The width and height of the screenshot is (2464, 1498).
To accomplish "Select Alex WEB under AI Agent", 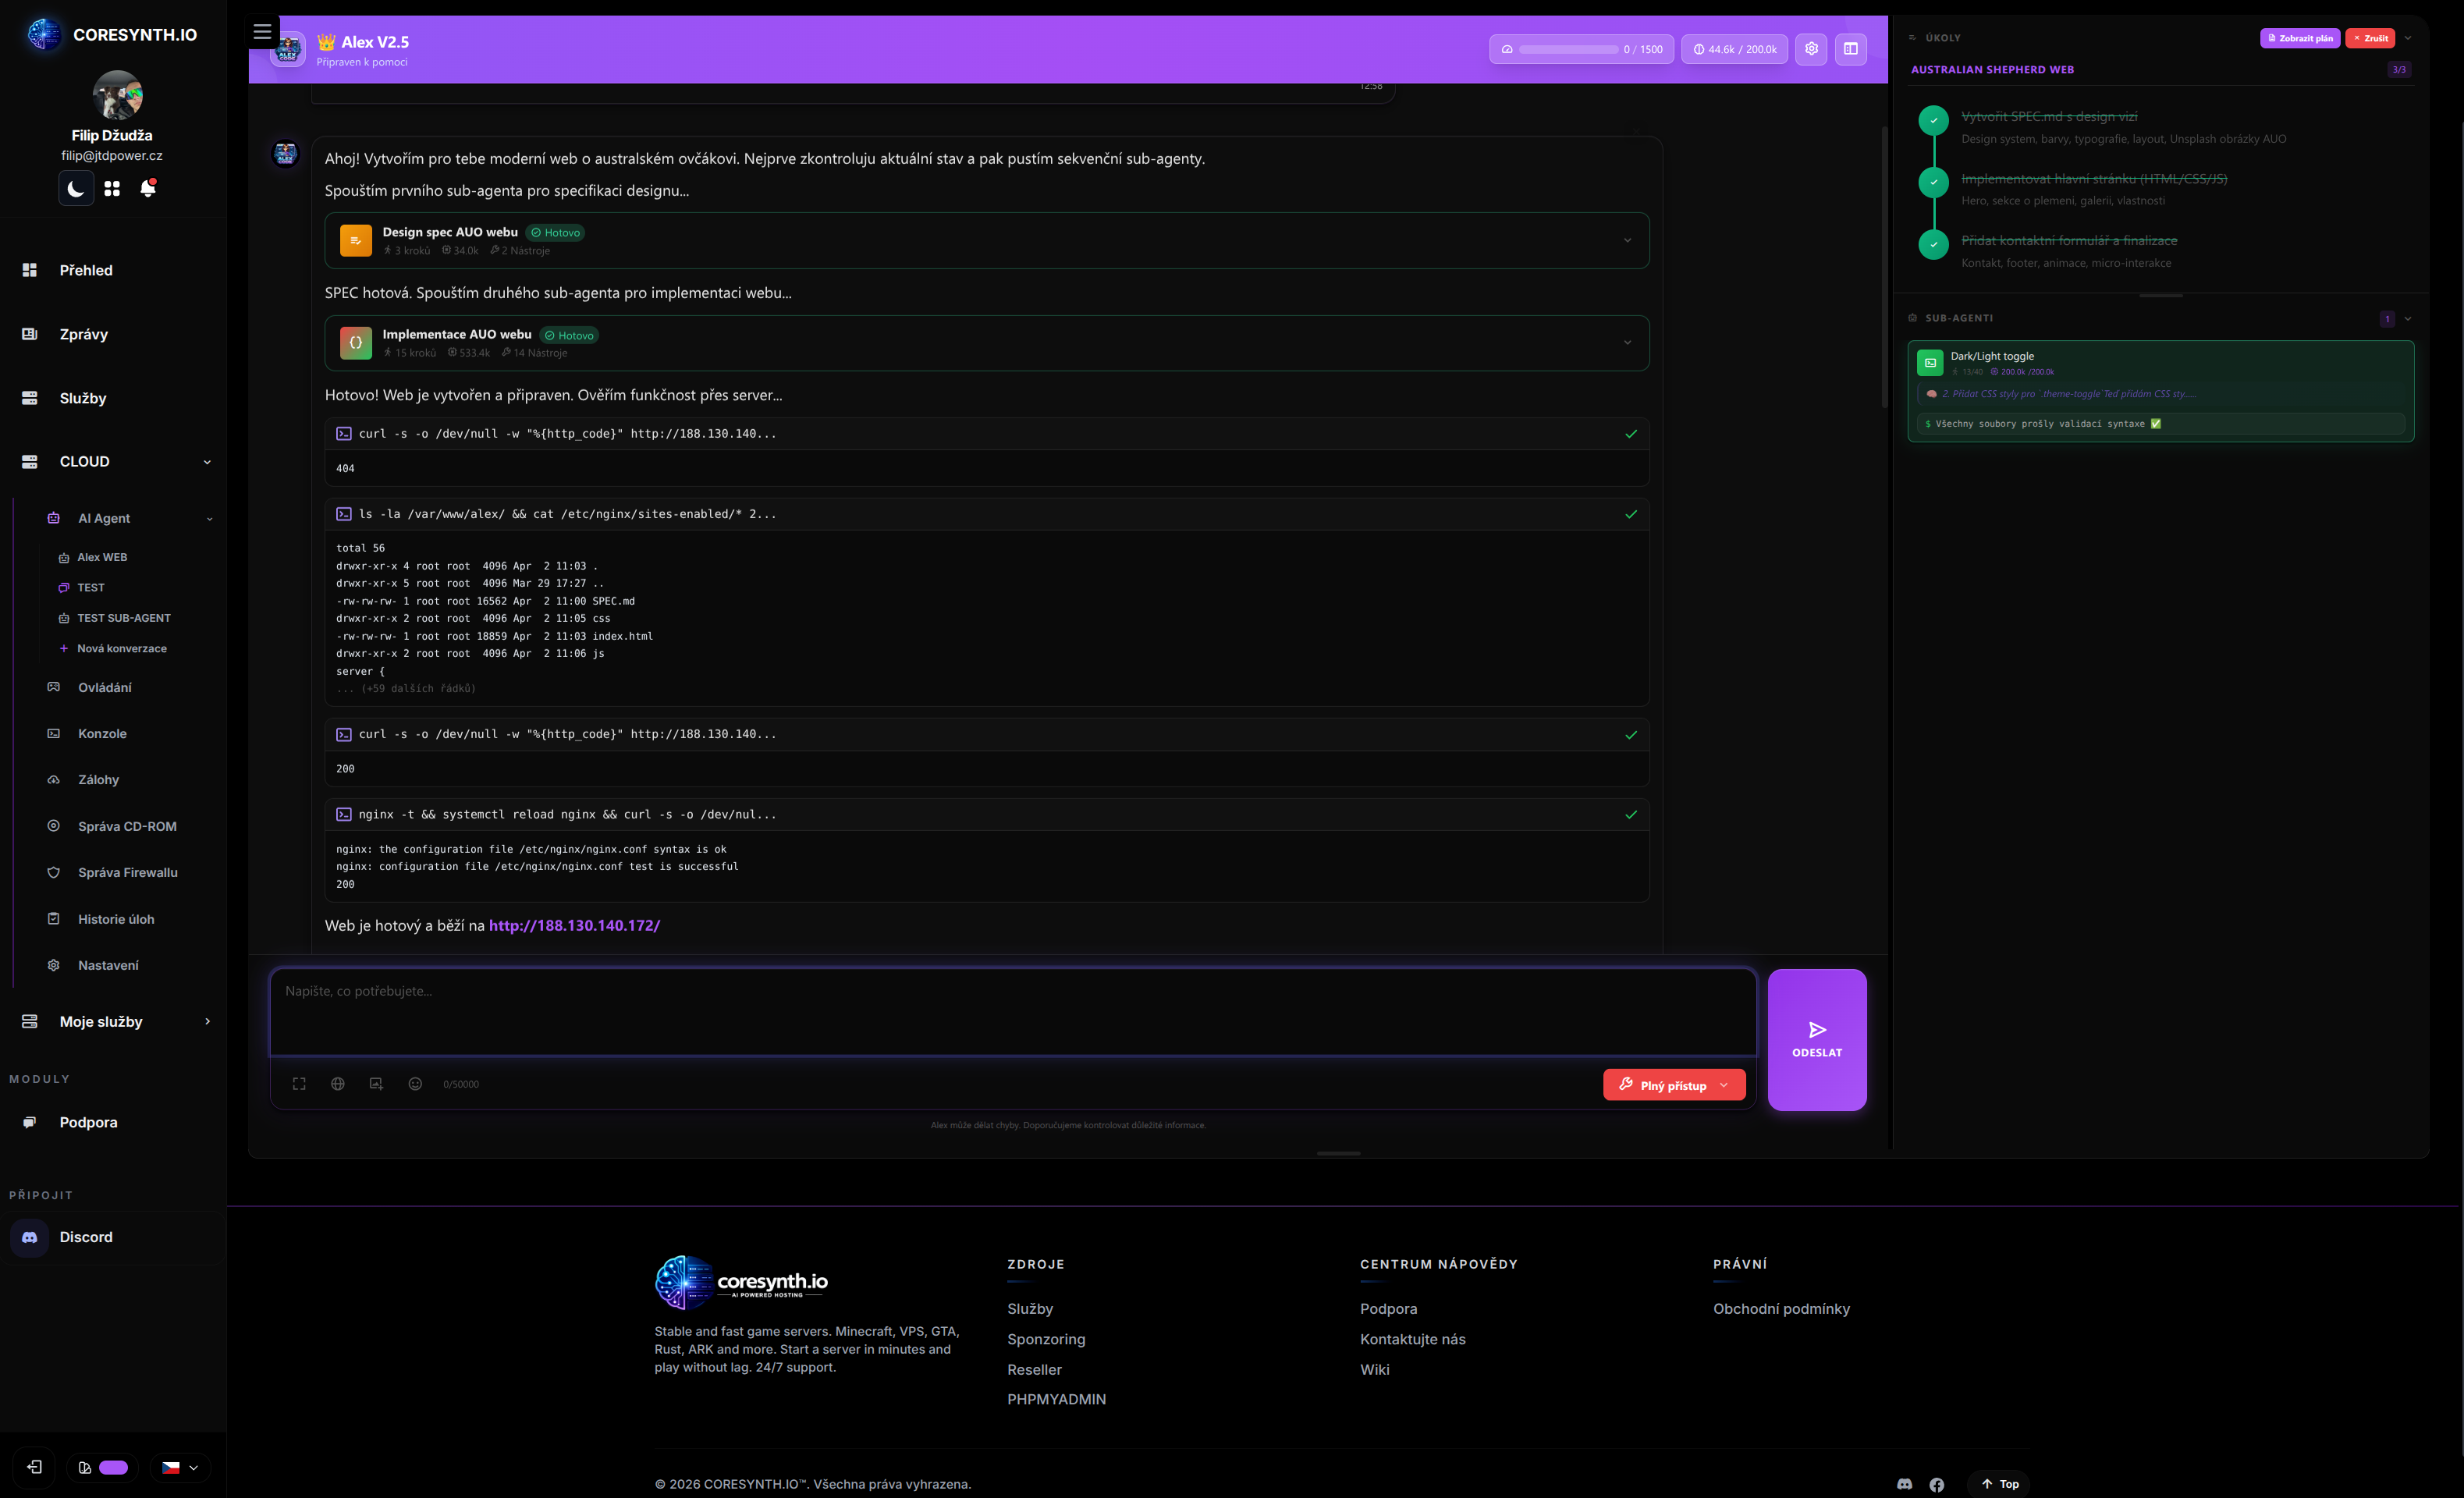I will click(102, 557).
